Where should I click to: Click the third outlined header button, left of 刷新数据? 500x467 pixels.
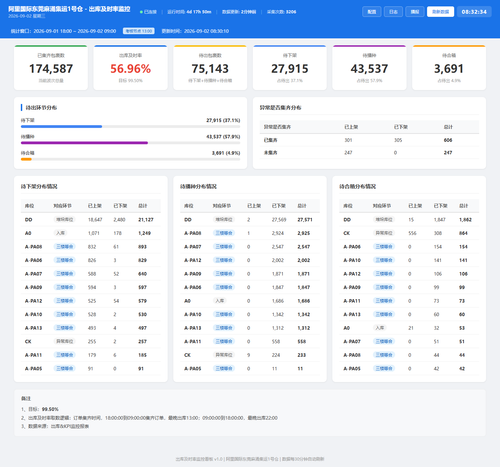(415, 12)
